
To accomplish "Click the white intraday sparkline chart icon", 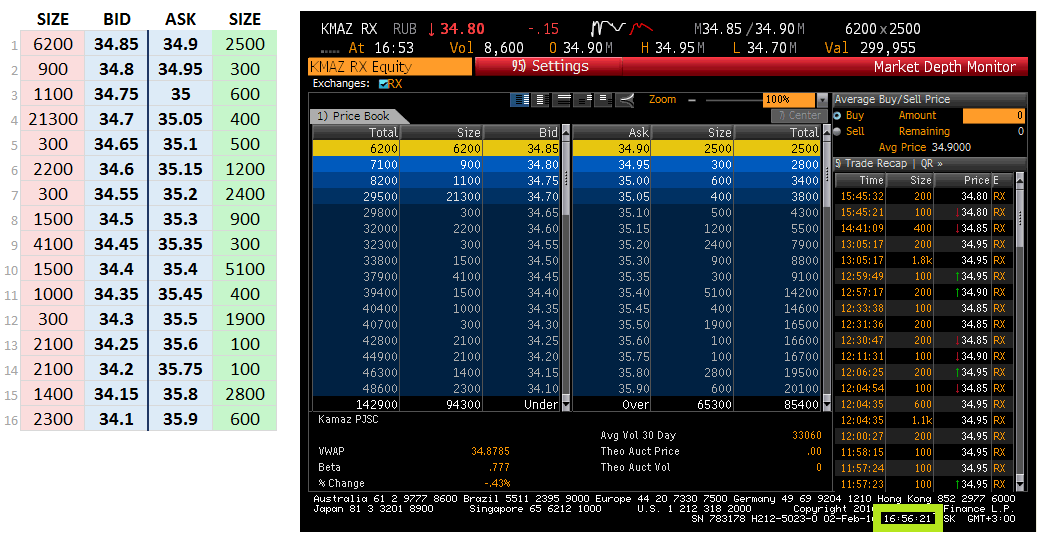I will (x=608, y=29).
